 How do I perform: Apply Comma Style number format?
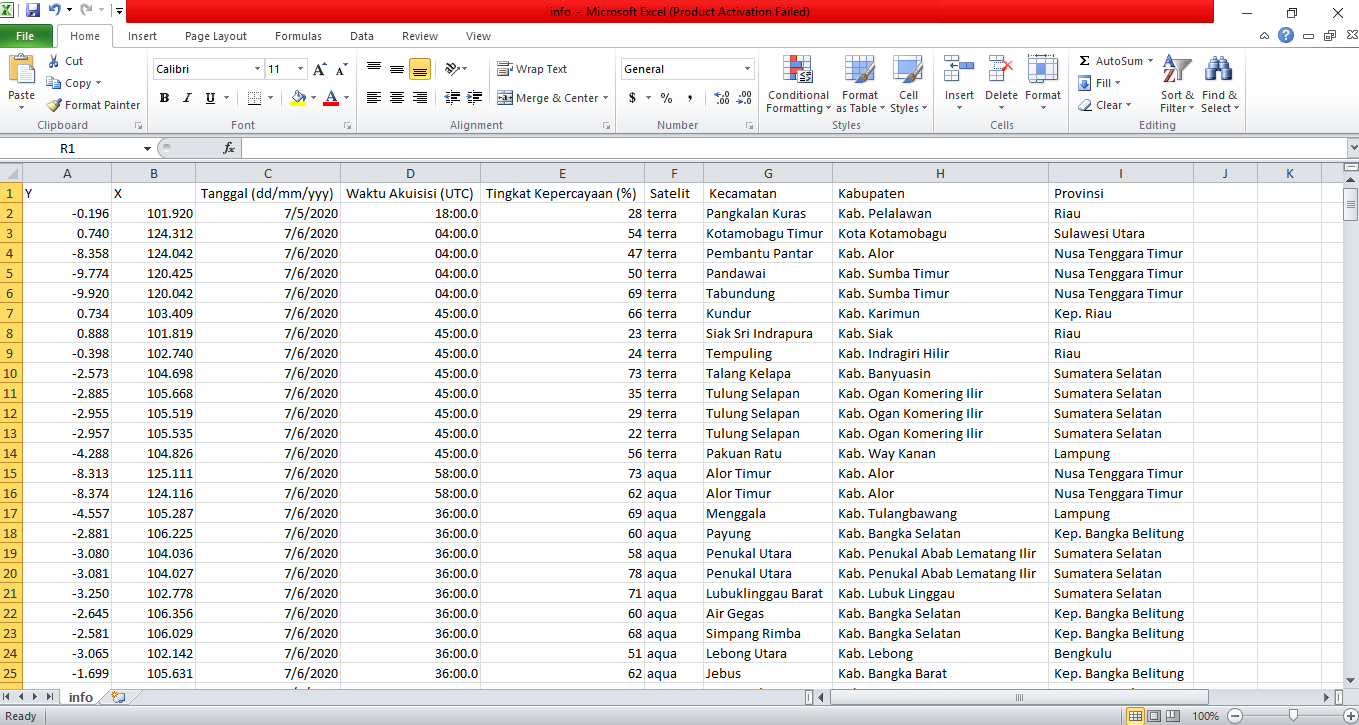pos(691,98)
